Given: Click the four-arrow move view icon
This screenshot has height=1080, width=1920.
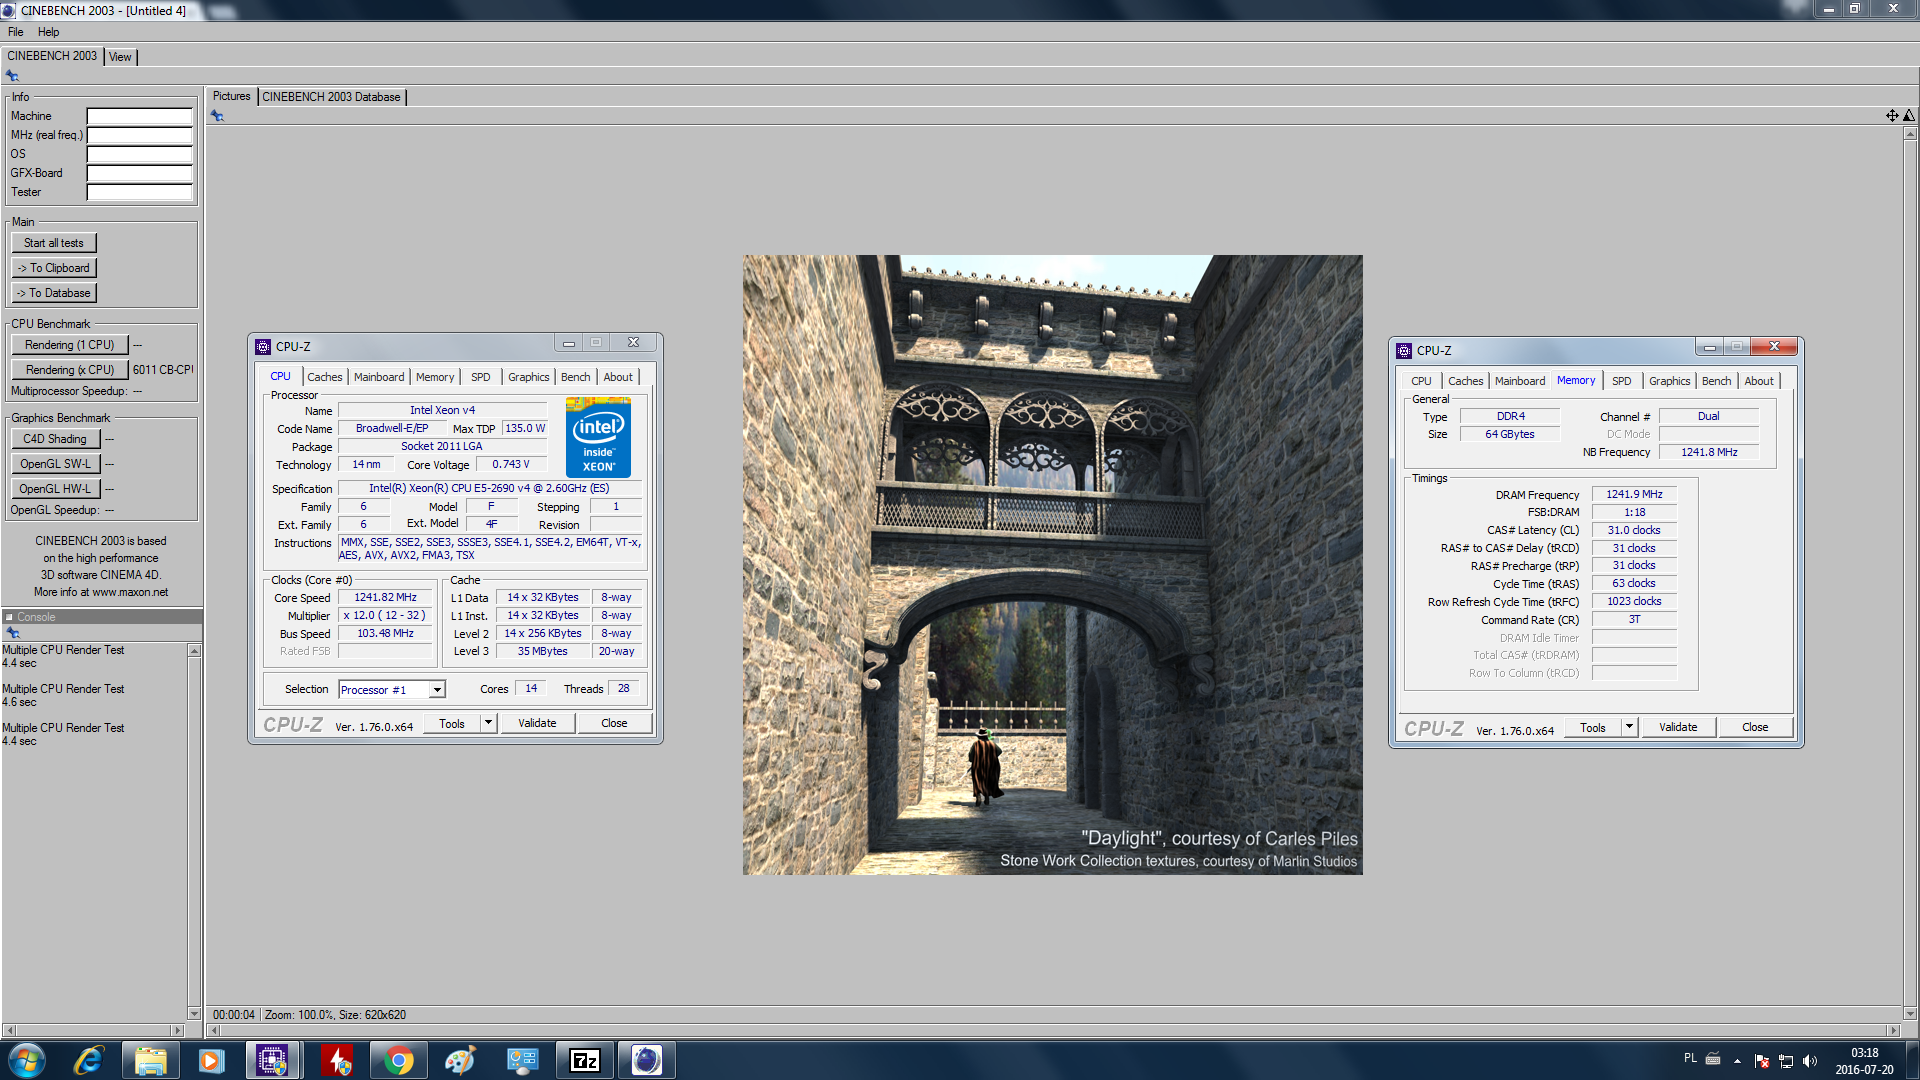Looking at the screenshot, I should click(1892, 116).
